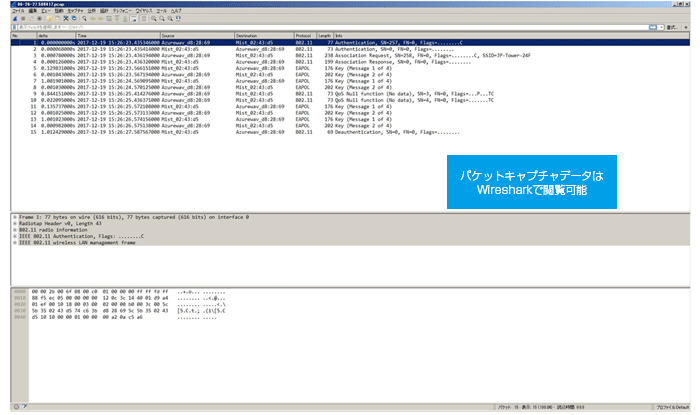Screen dimensions: 700x415
Task: Go back in packet history
Action: [93, 19]
